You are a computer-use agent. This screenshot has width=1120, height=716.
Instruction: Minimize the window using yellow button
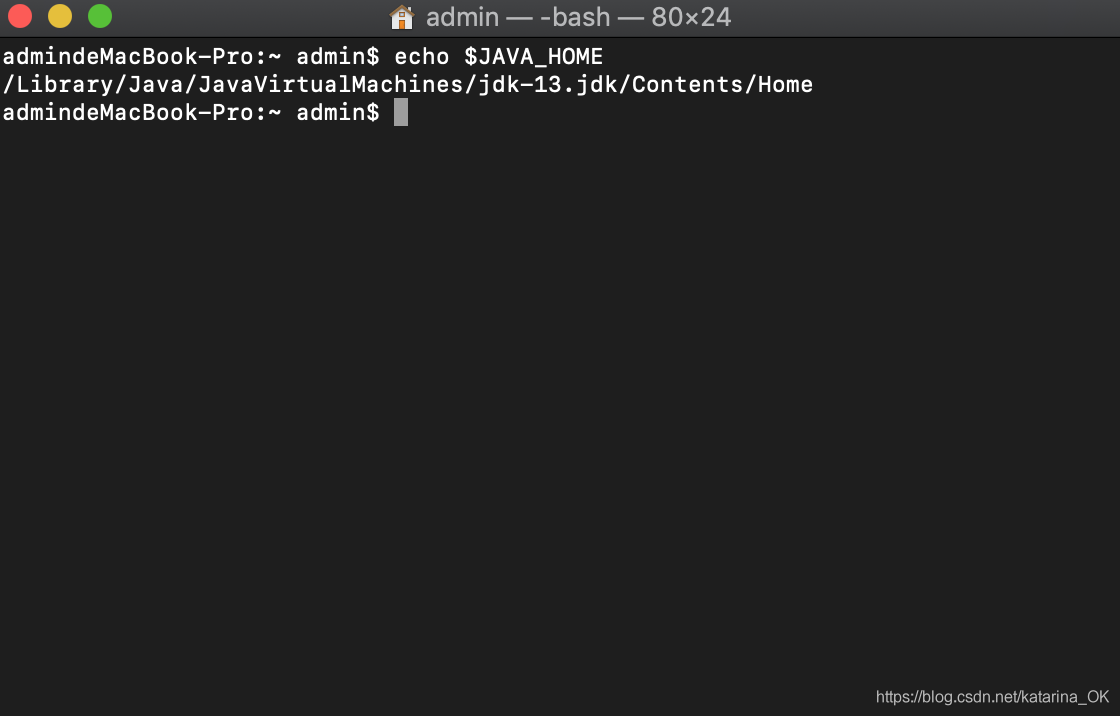[60, 16]
